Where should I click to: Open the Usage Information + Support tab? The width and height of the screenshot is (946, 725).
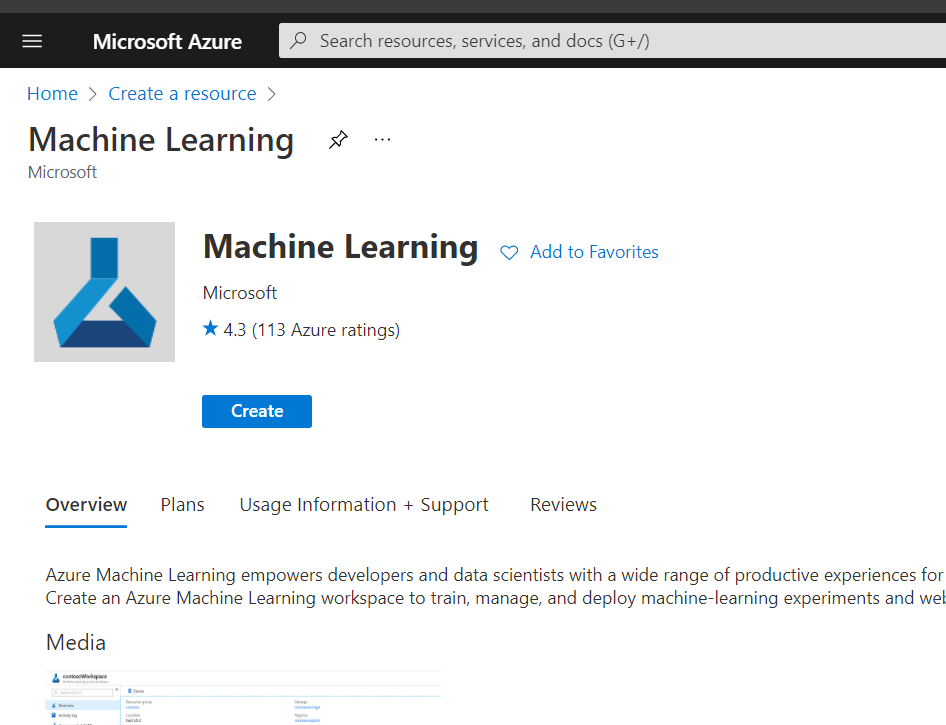pyautogui.click(x=364, y=505)
